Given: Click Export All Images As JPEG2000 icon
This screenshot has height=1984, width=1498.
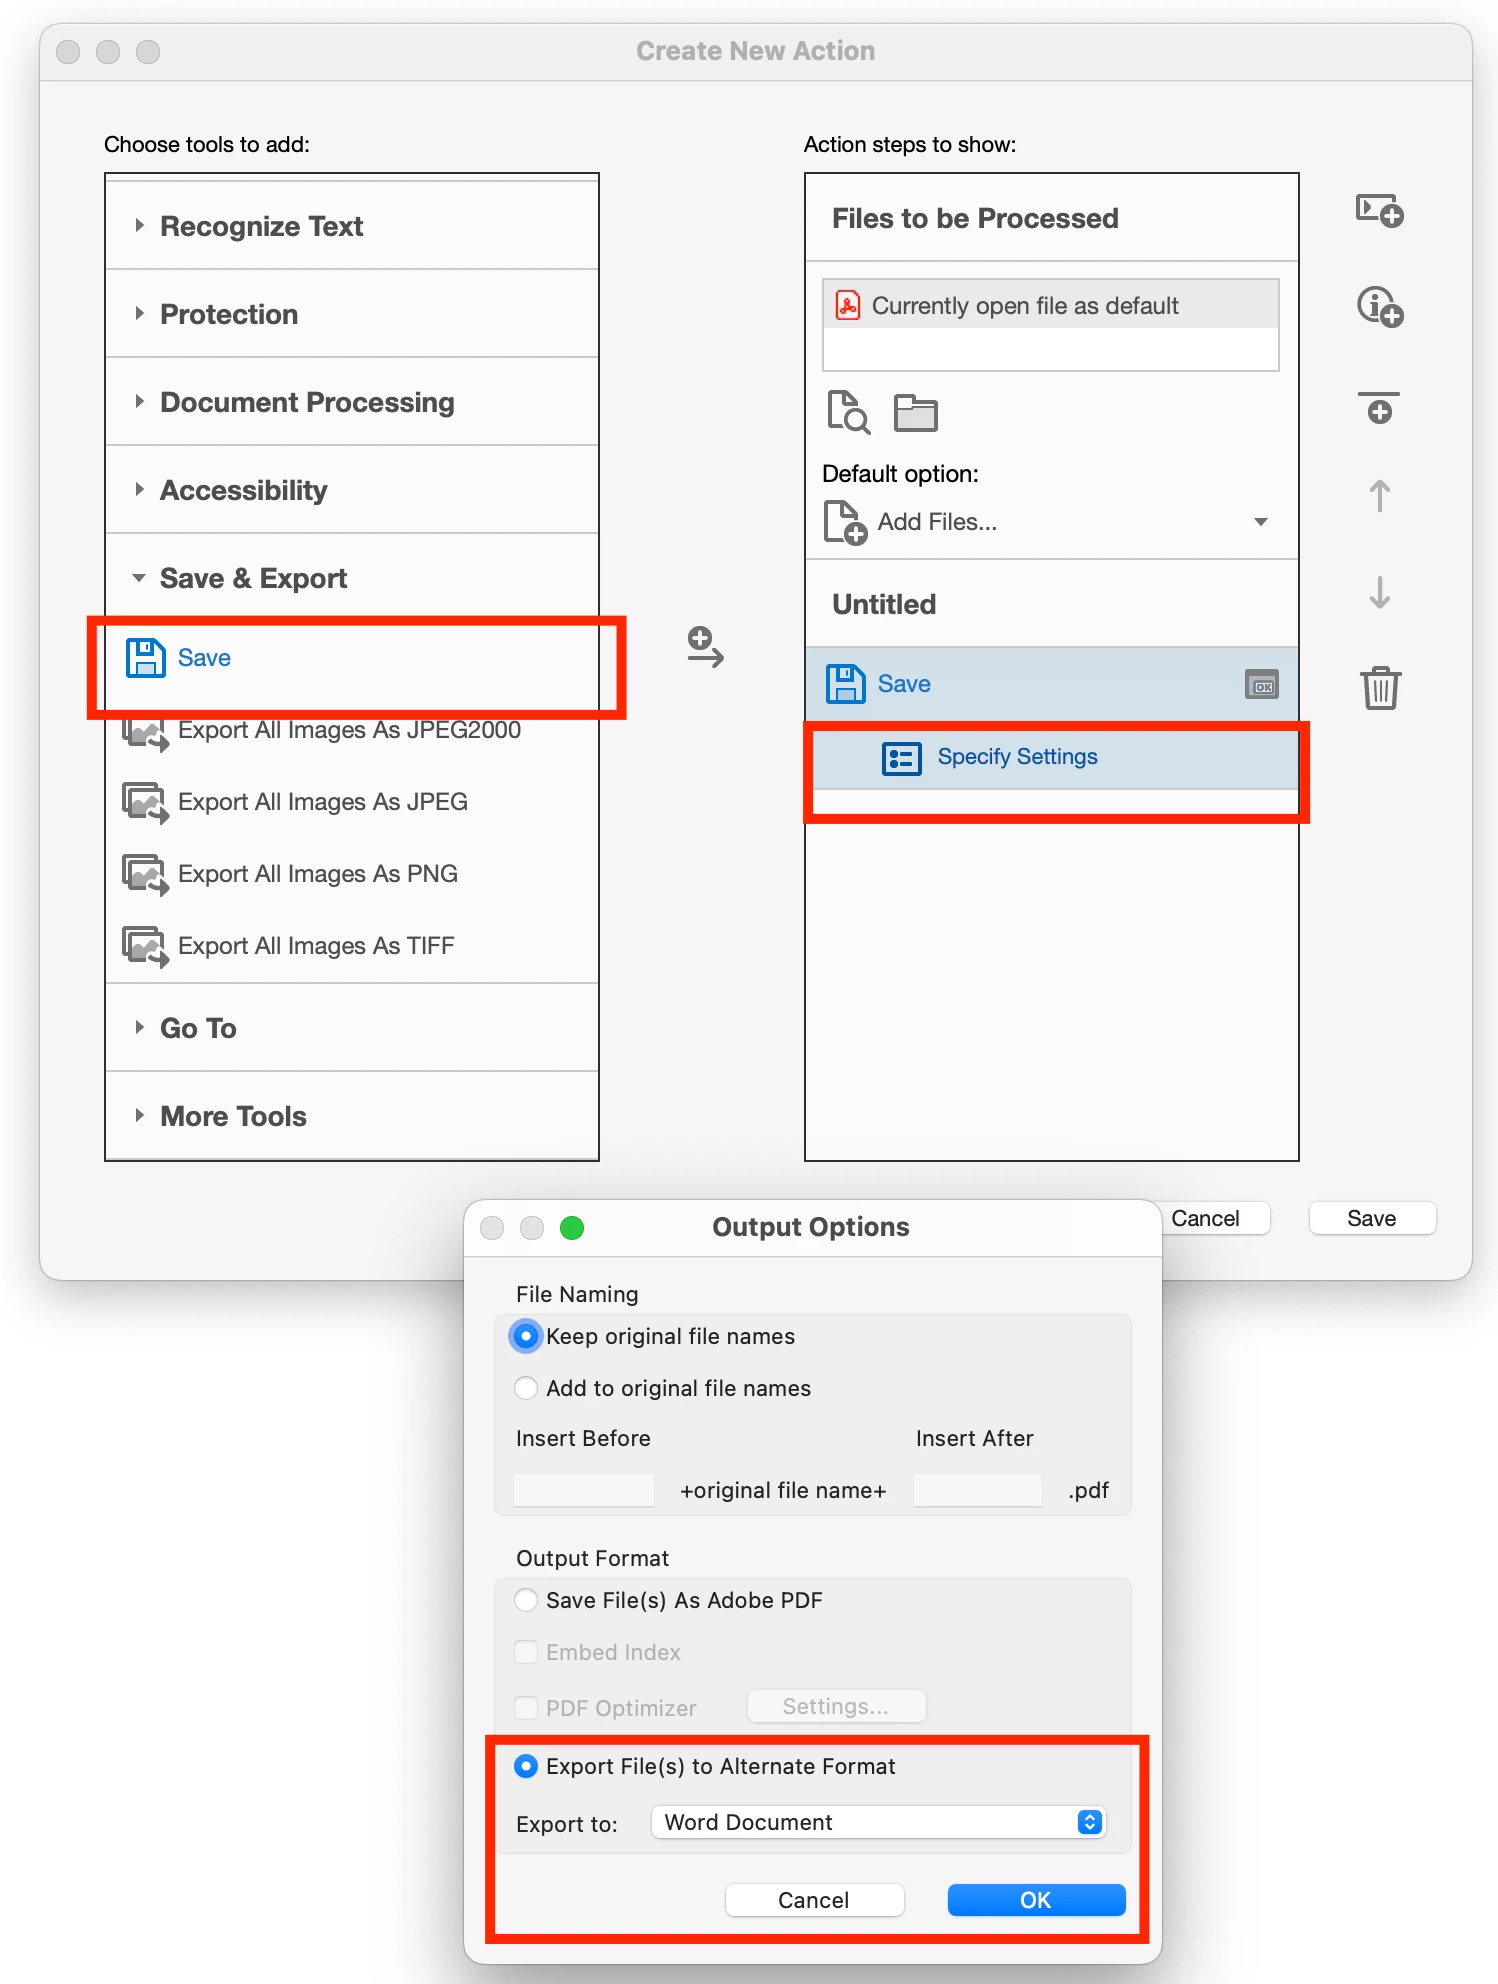Looking at the screenshot, I should (146, 734).
